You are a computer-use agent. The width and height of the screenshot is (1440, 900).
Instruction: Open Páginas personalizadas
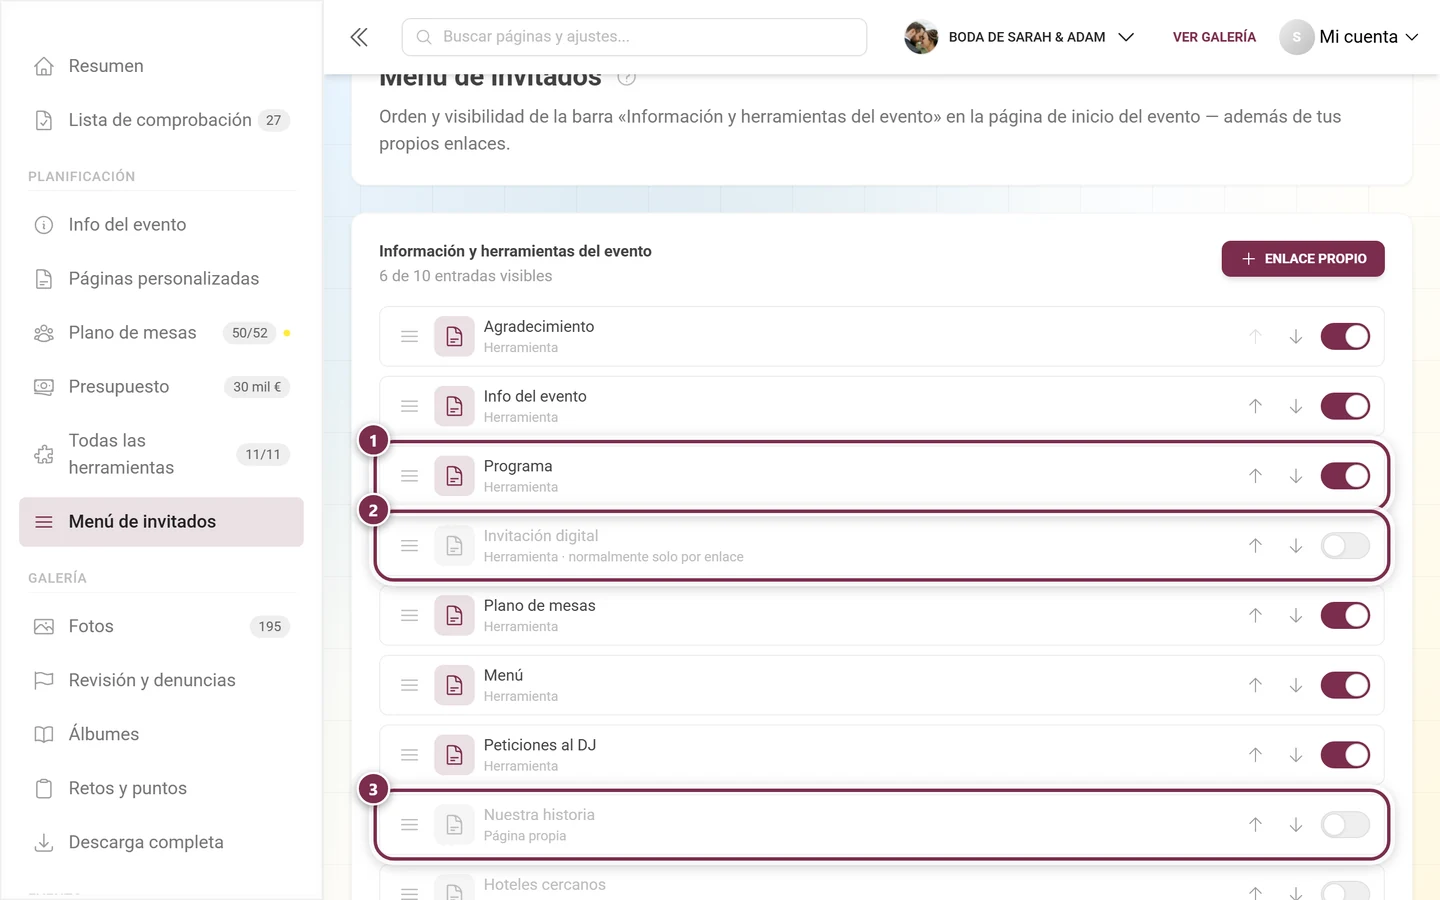coord(161,279)
